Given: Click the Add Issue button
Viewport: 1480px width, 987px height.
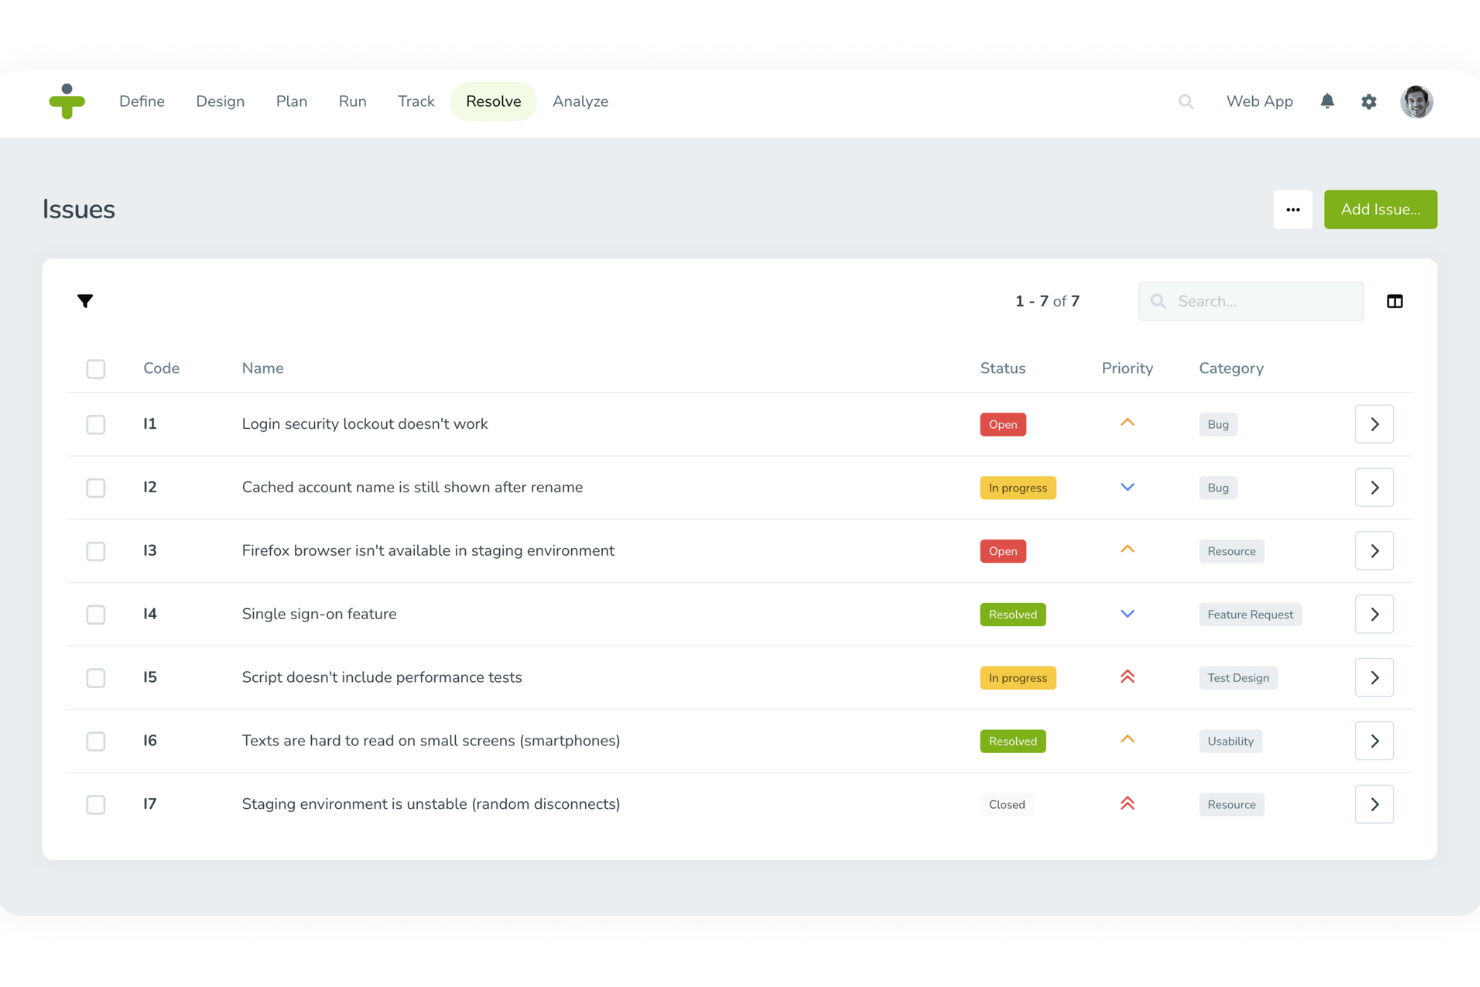Looking at the screenshot, I should pos(1380,209).
